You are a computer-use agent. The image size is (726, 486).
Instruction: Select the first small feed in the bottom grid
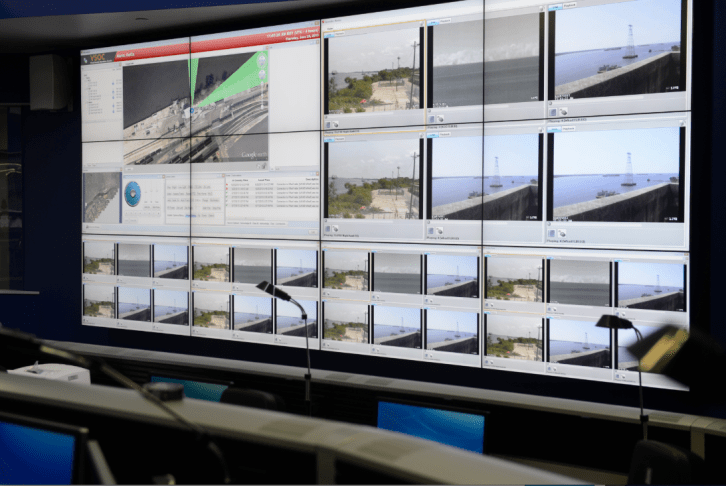99,259
